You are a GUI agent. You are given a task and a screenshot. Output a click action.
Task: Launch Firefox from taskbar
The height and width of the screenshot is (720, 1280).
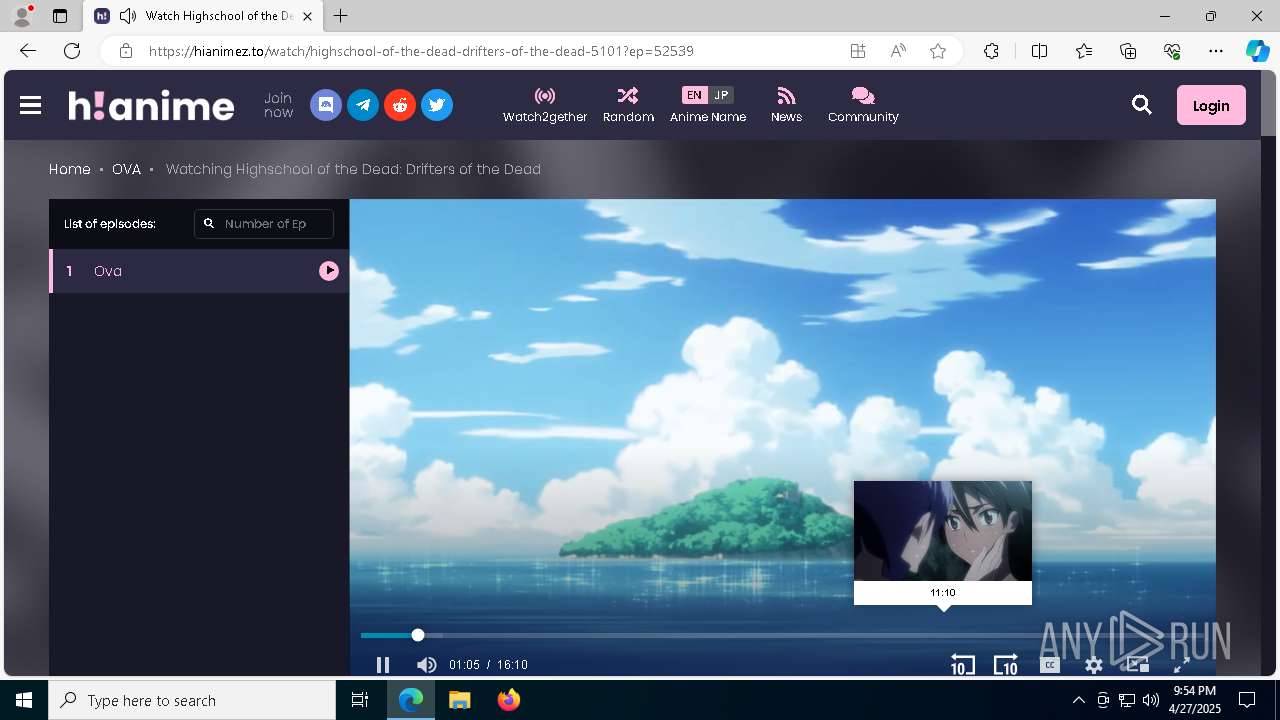(x=509, y=700)
